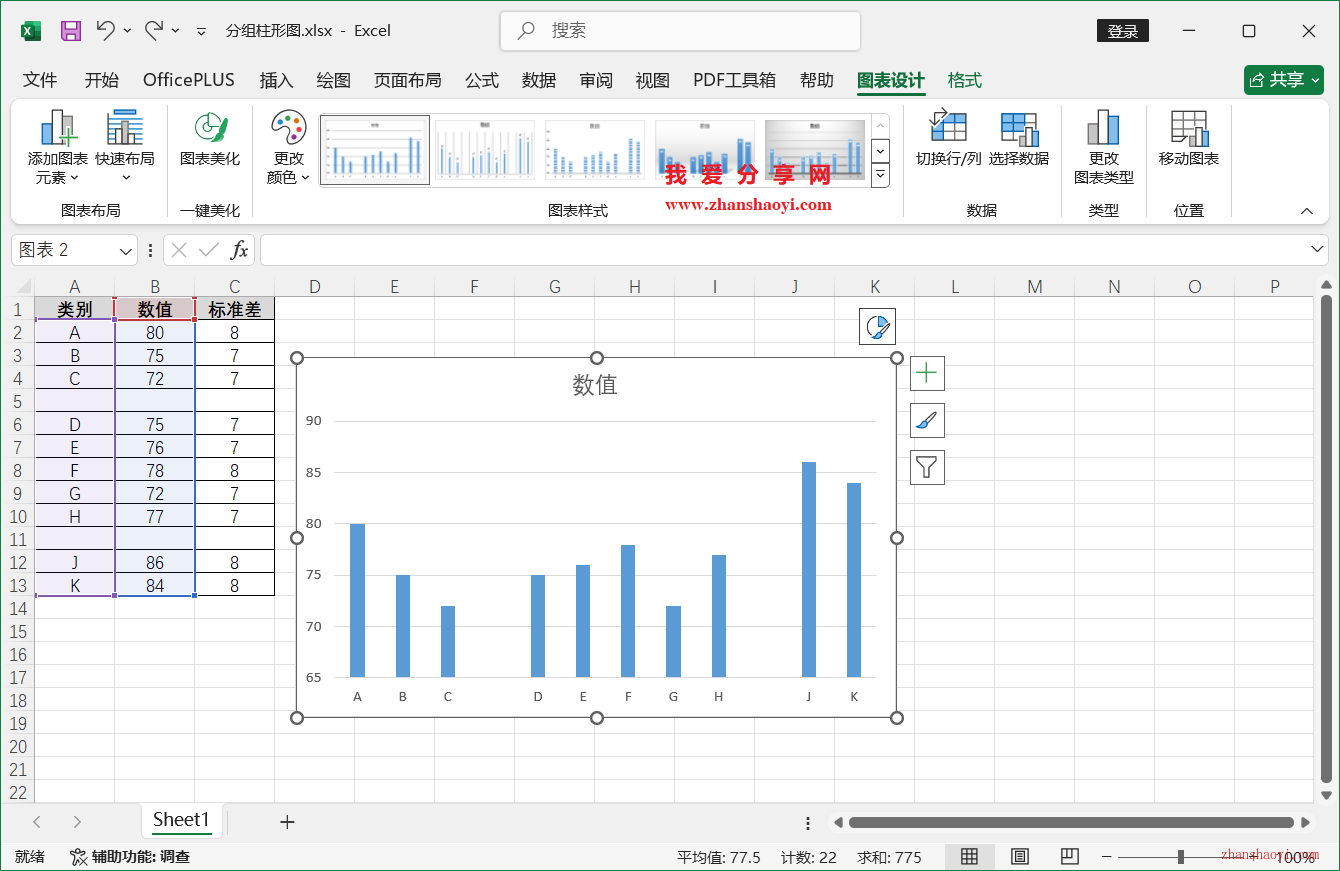
Task: Click the 图表美化 beautify icon
Action: pyautogui.click(x=209, y=145)
